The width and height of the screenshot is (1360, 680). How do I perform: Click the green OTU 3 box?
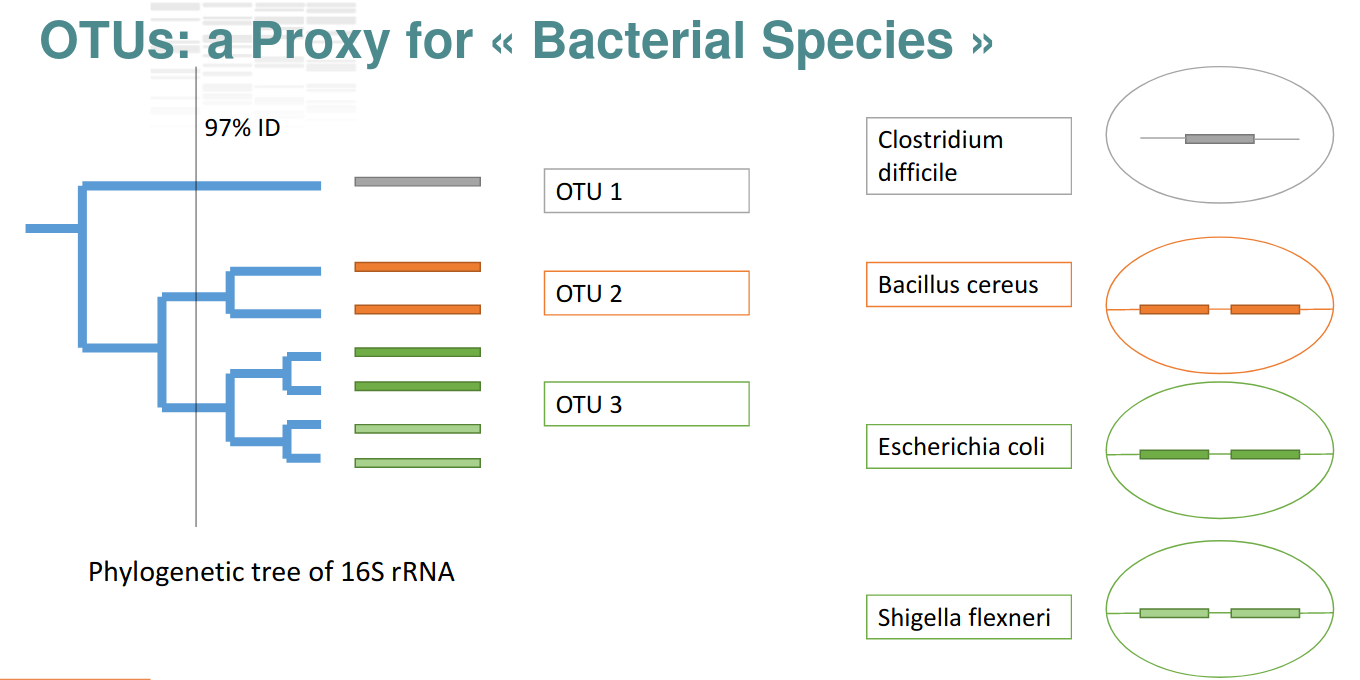(x=646, y=404)
